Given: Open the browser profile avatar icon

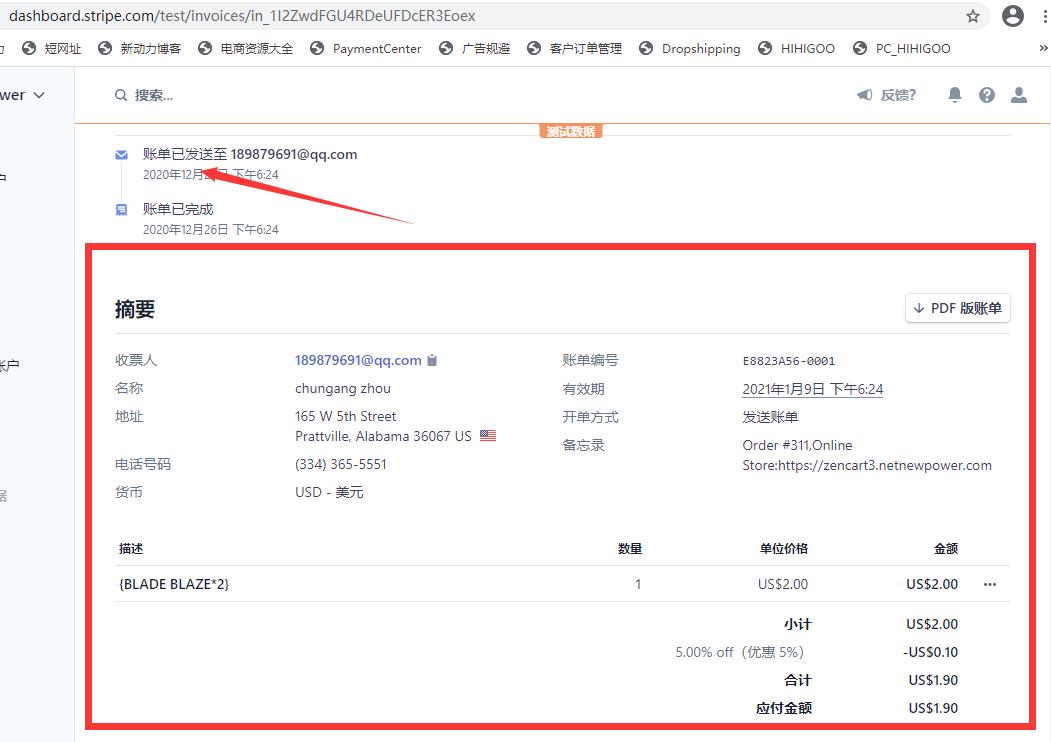Looking at the screenshot, I should coord(1015,15).
